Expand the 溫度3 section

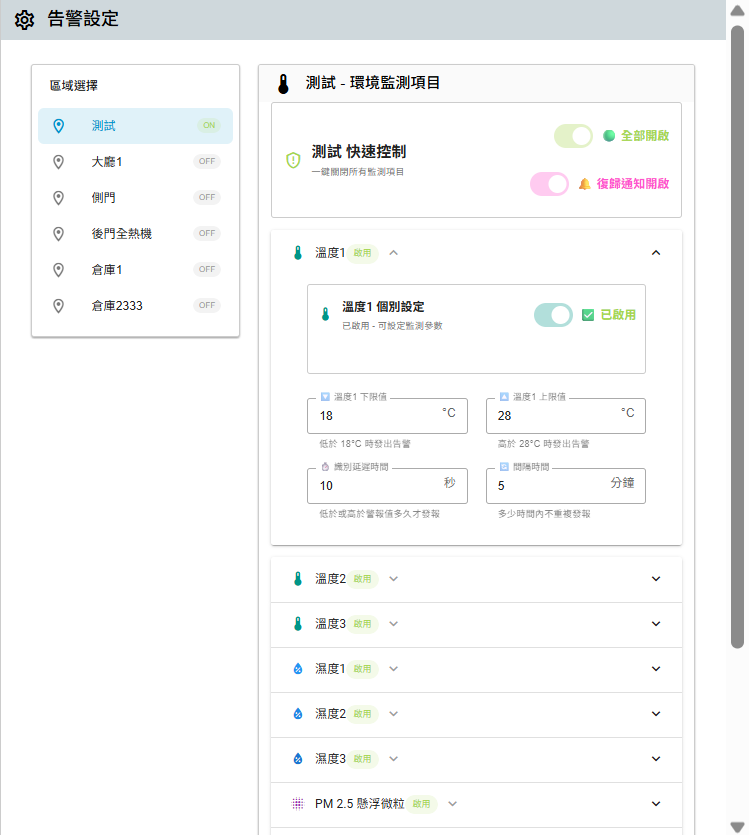click(656, 623)
